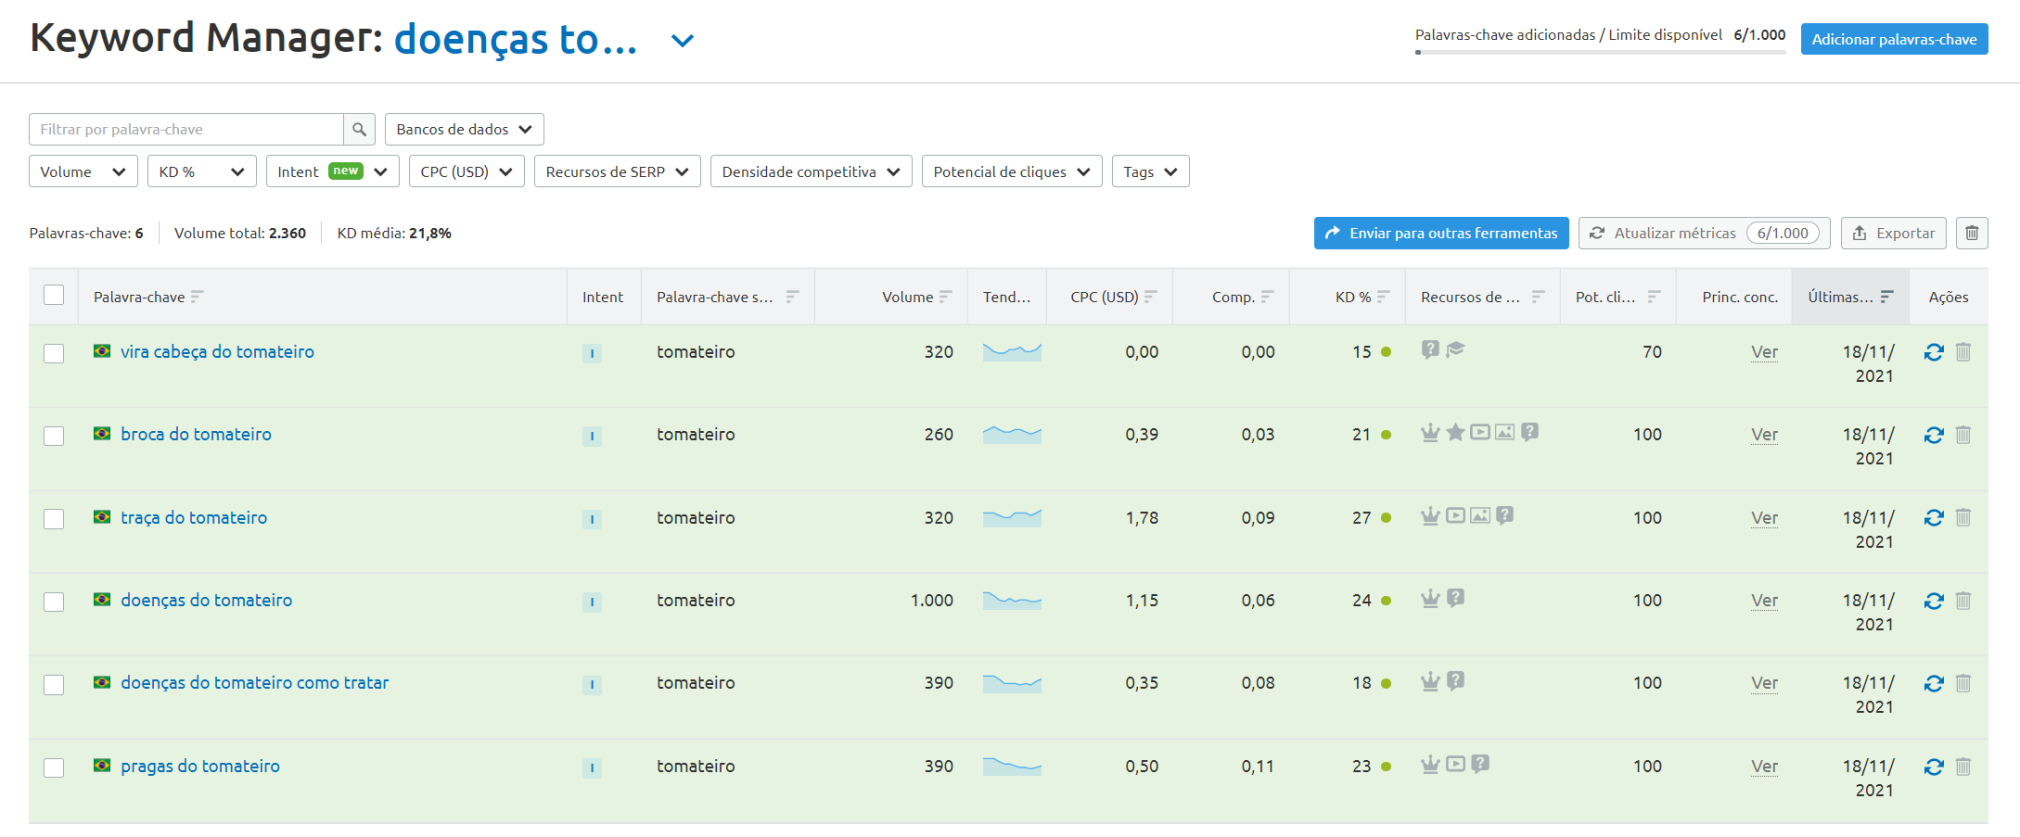Delete the 'broca do tomateiro' row

pos(1963,435)
